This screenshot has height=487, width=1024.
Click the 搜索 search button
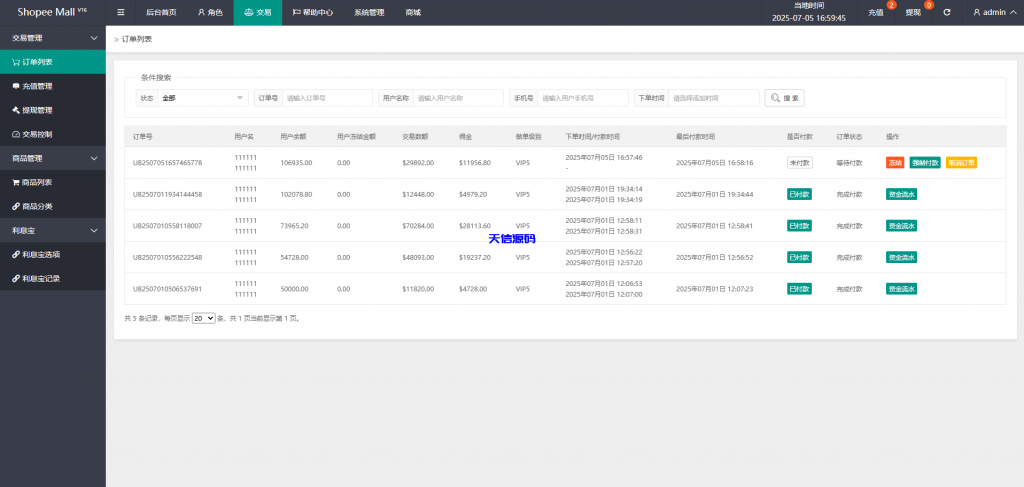pos(784,98)
